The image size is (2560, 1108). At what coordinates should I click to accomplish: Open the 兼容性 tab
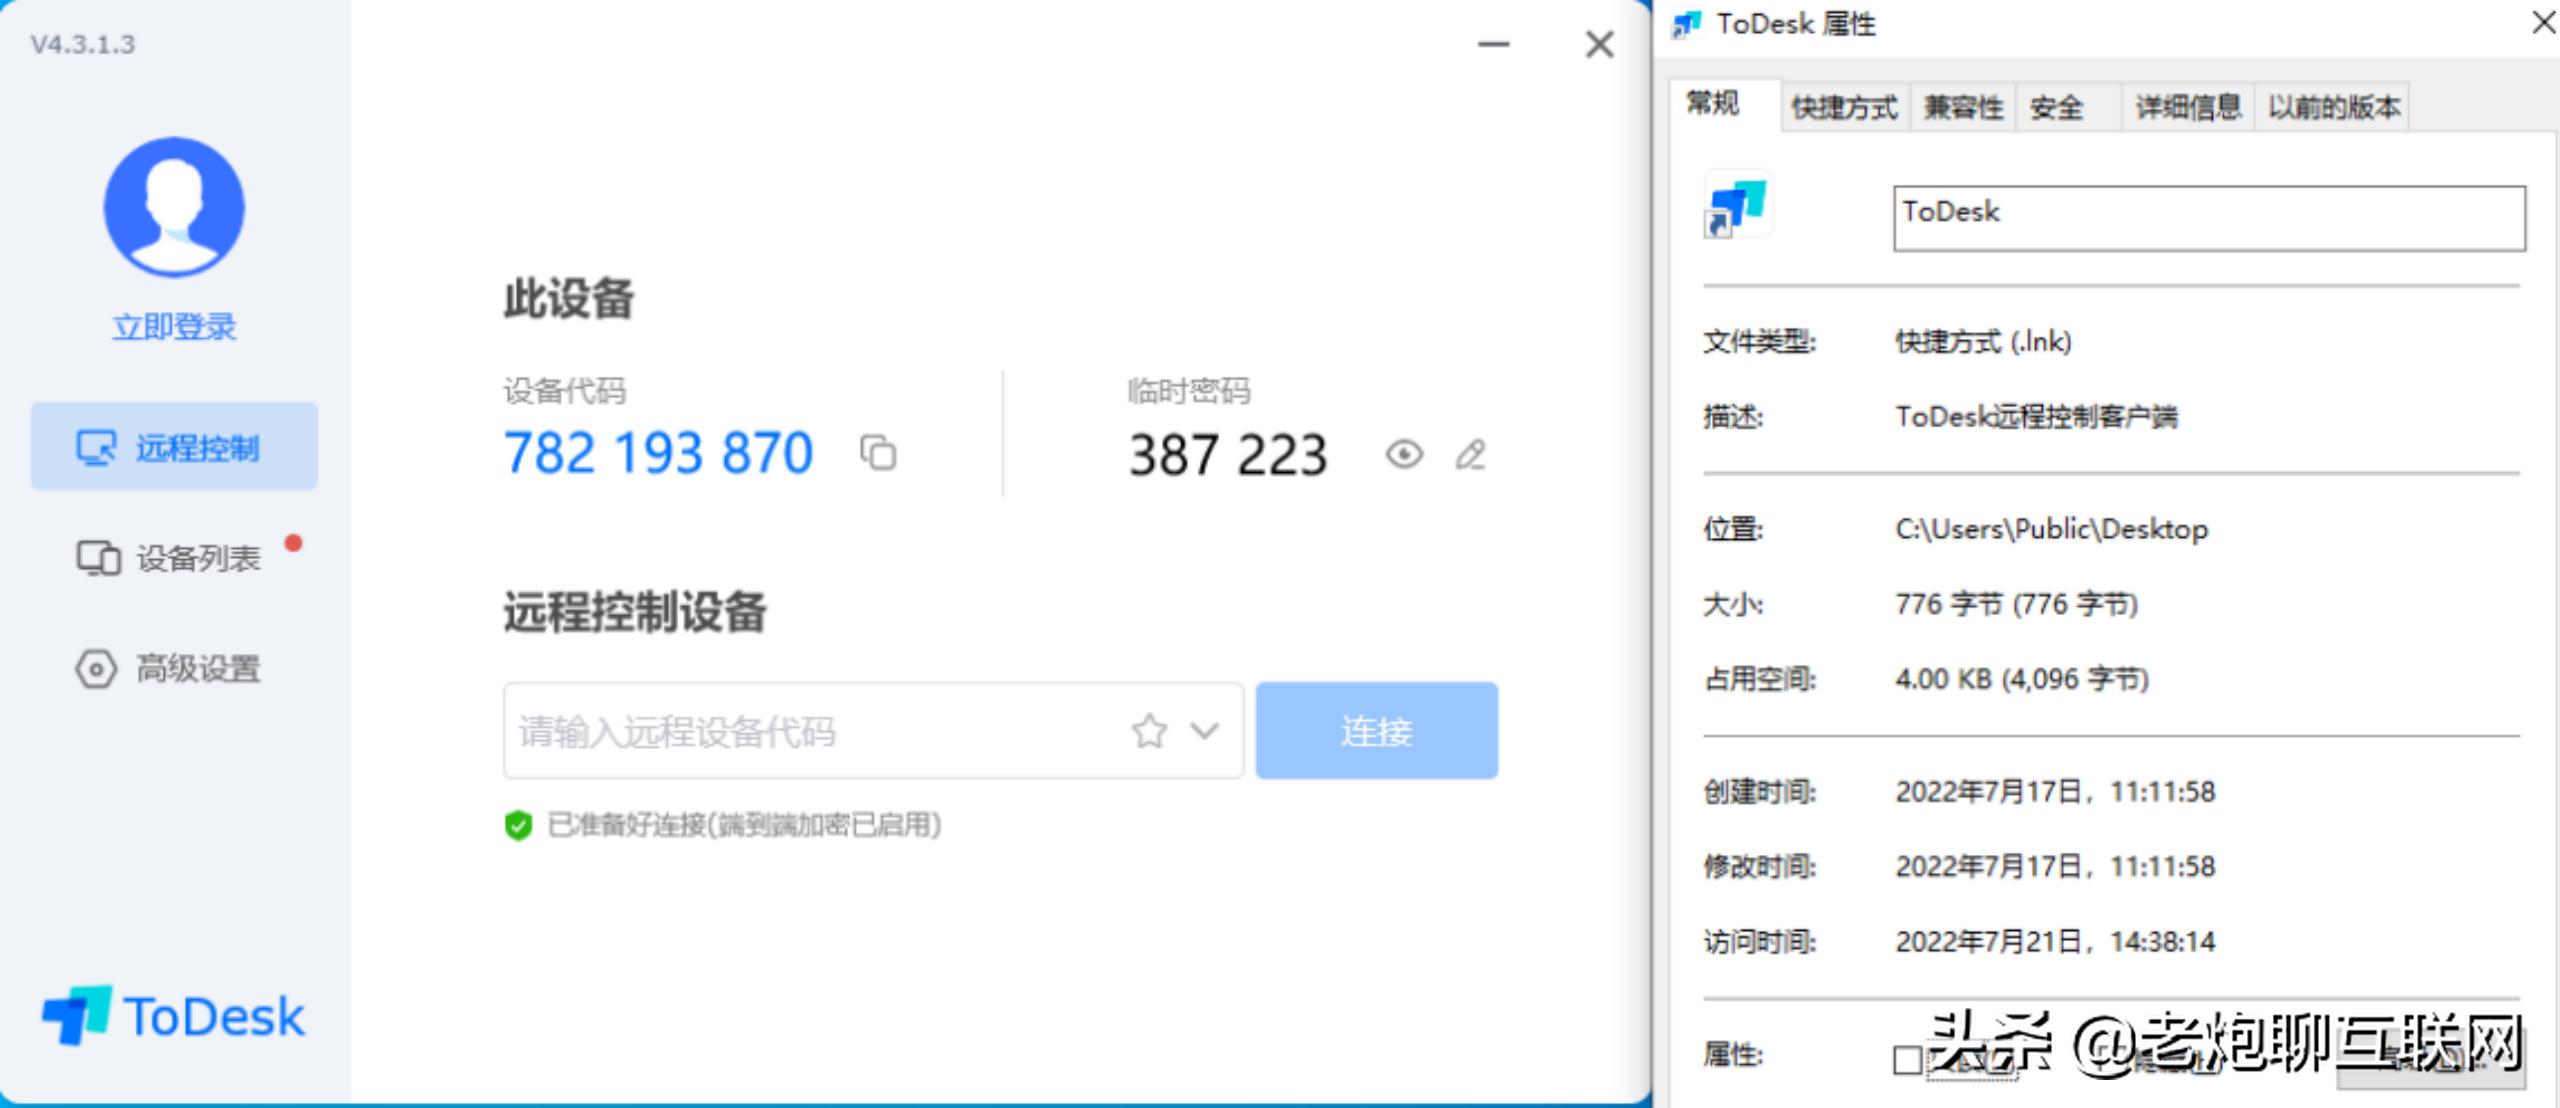(1962, 105)
